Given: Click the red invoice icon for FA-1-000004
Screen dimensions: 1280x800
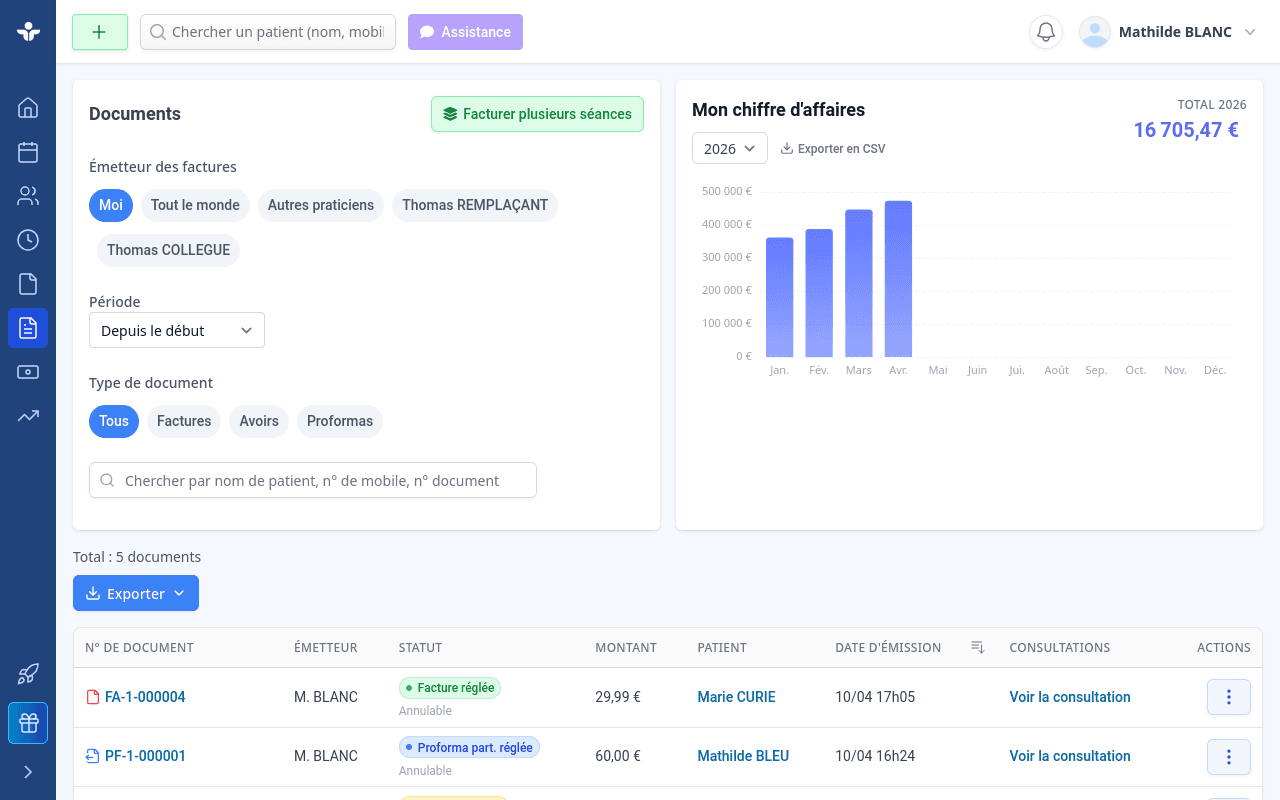Looking at the screenshot, I should click(93, 697).
